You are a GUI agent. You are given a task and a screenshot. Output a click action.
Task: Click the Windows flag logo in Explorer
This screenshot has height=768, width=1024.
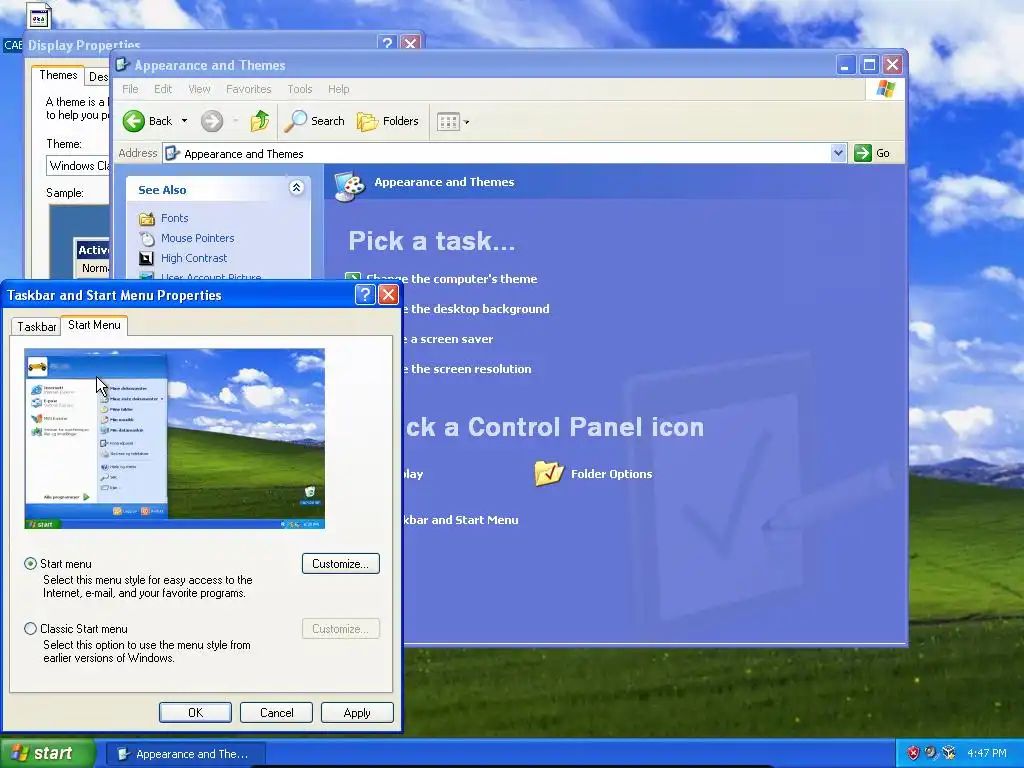tap(886, 89)
